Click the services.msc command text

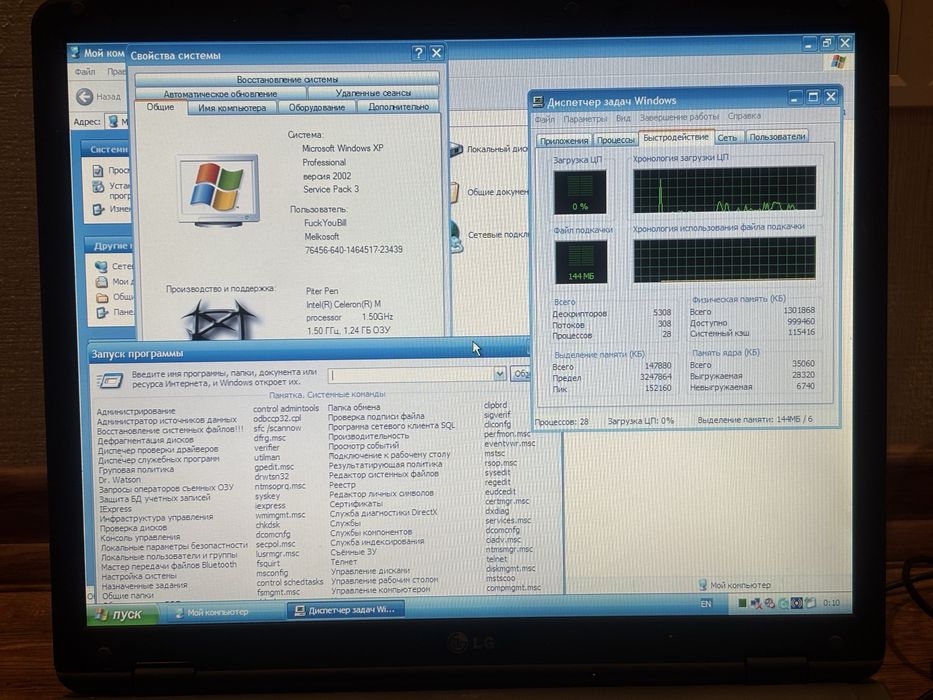coord(508,521)
